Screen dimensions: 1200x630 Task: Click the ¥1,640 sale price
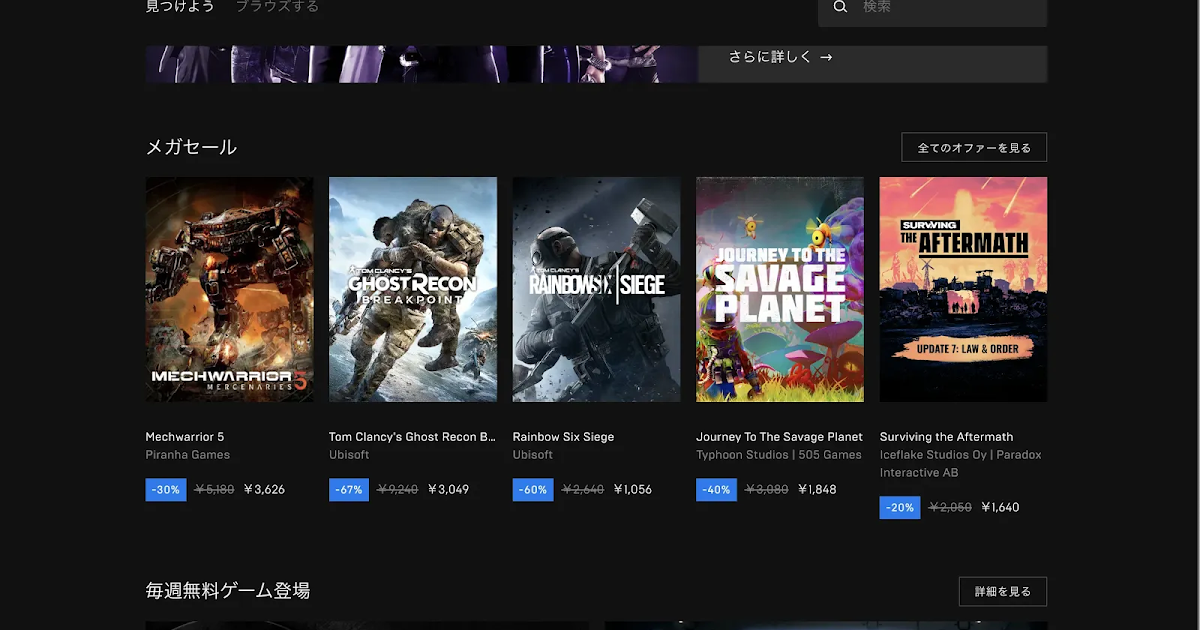(x=1000, y=508)
